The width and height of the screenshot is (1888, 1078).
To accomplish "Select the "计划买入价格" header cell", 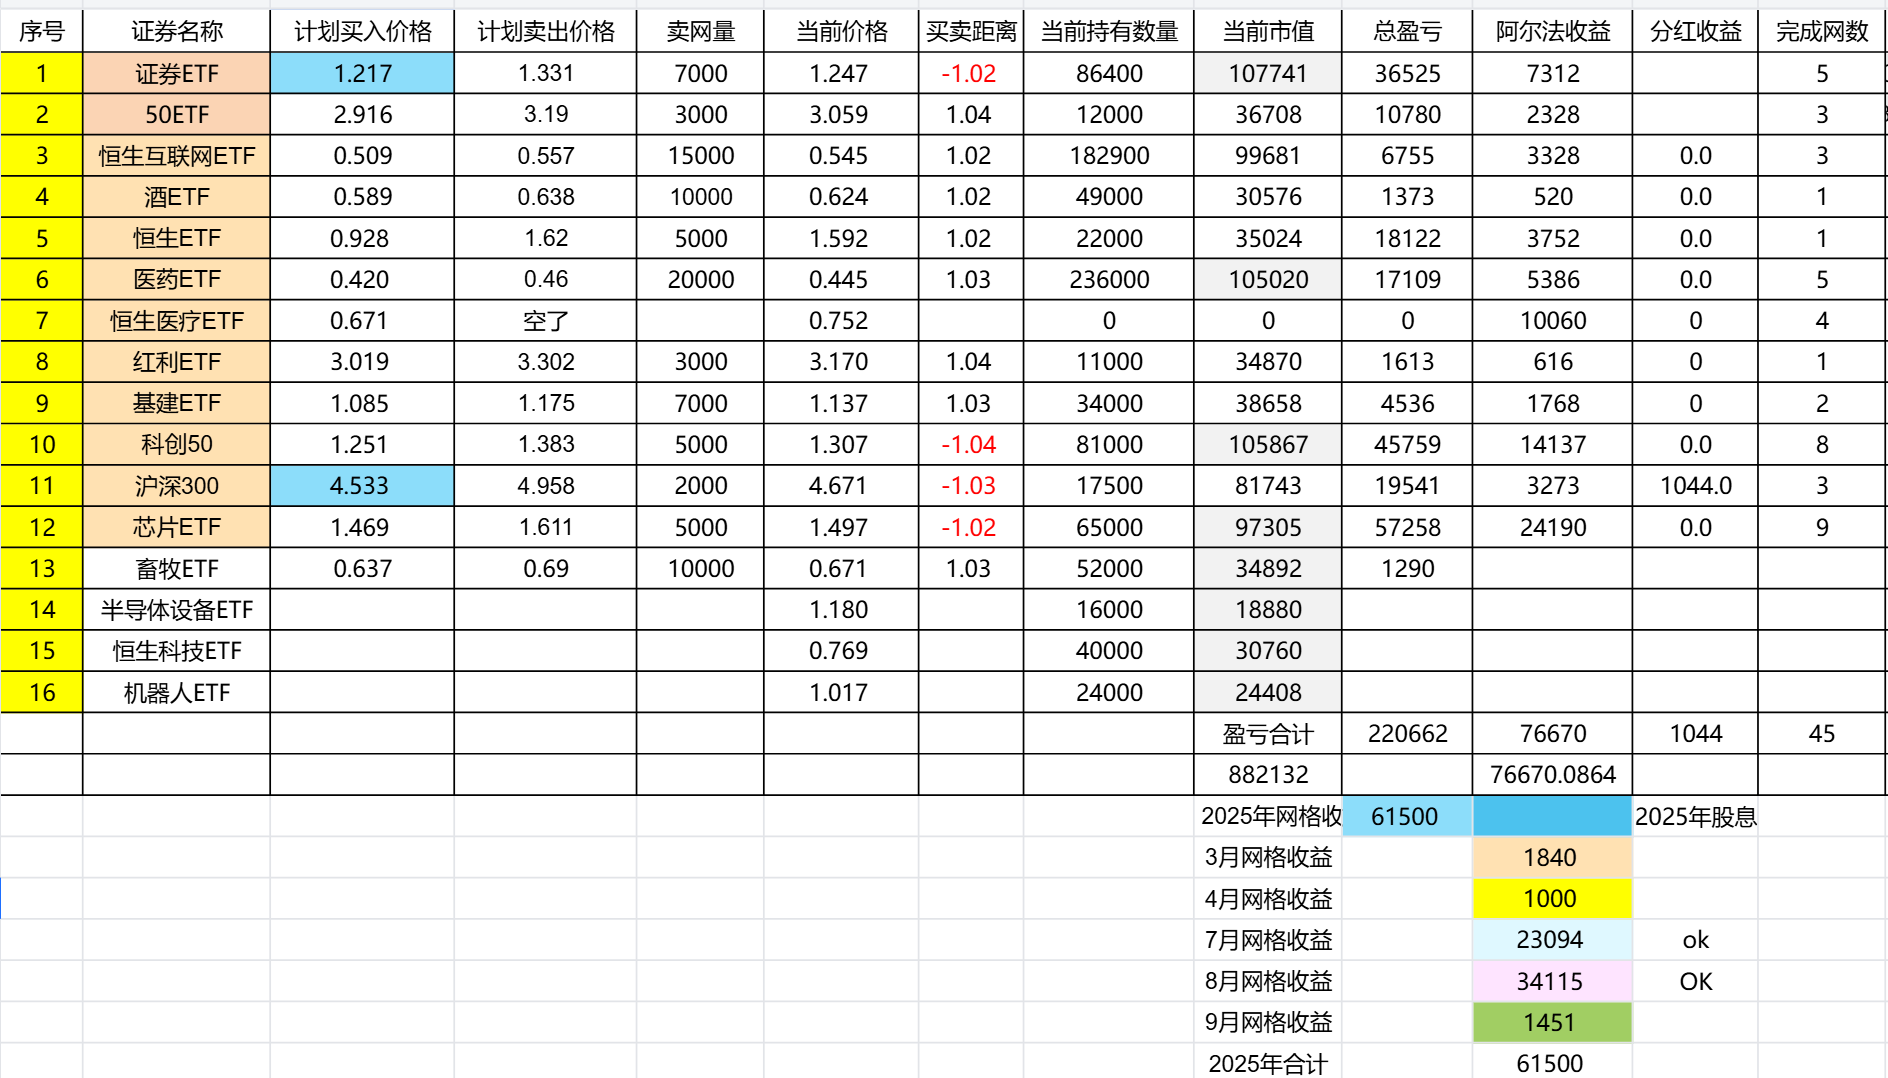I will pos(362,32).
